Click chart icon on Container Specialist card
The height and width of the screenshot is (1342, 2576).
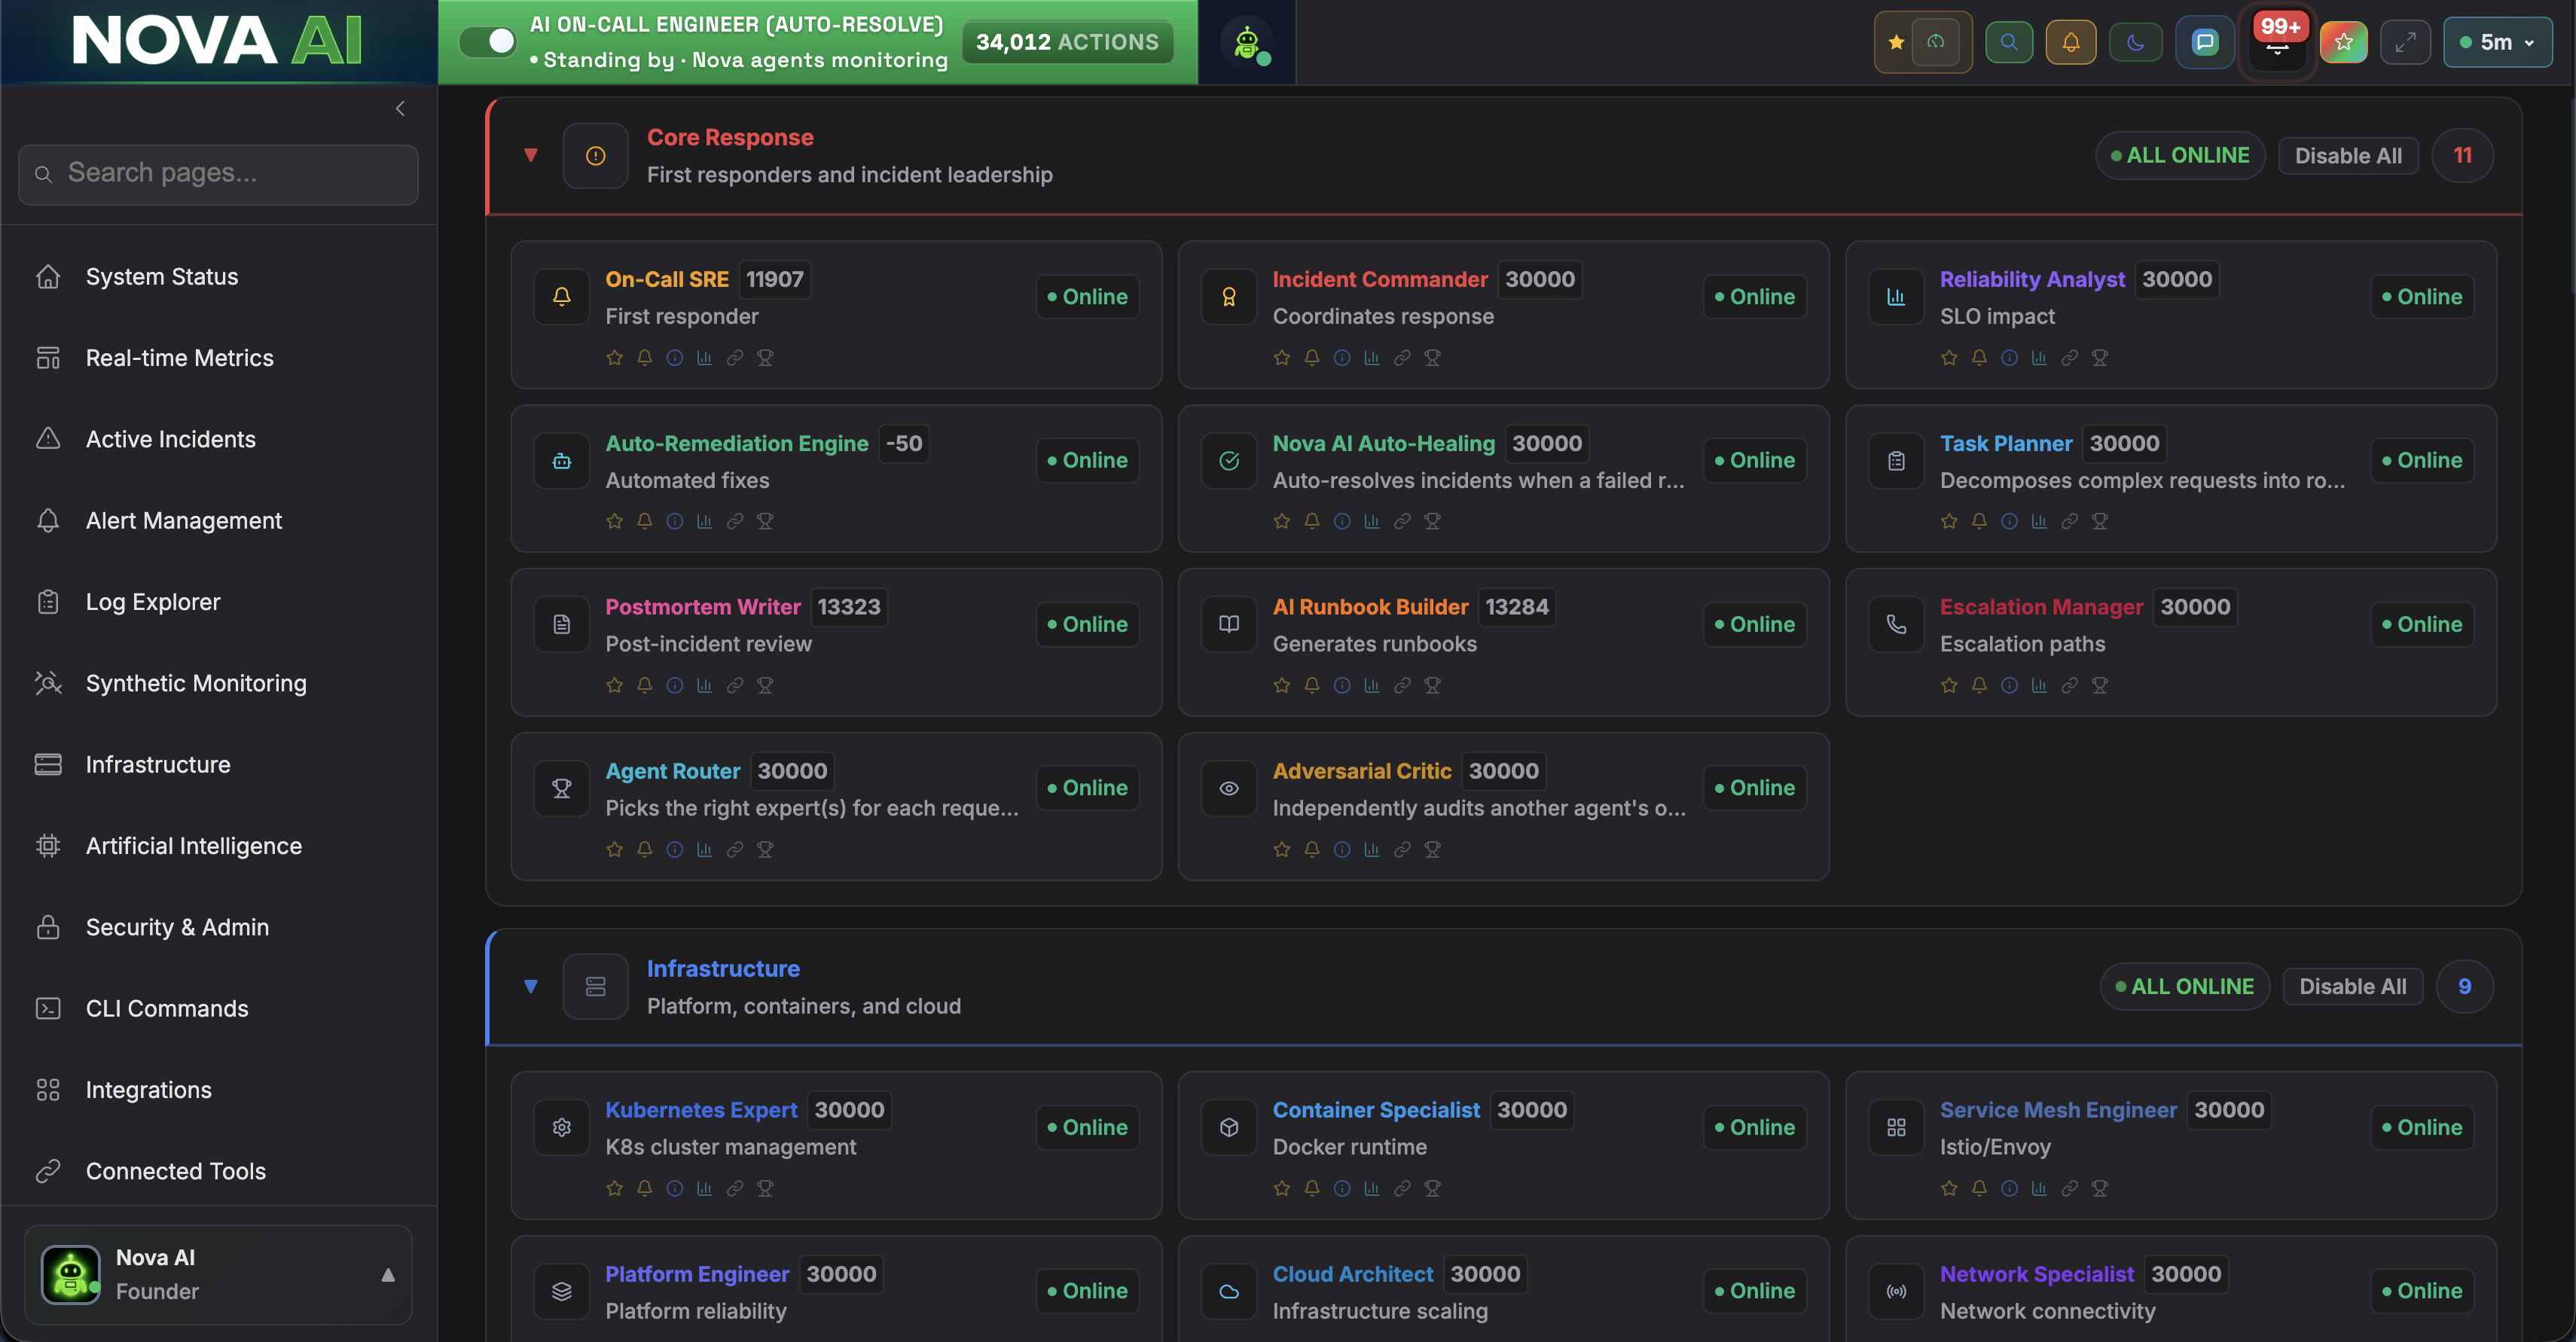click(x=1372, y=1188)
